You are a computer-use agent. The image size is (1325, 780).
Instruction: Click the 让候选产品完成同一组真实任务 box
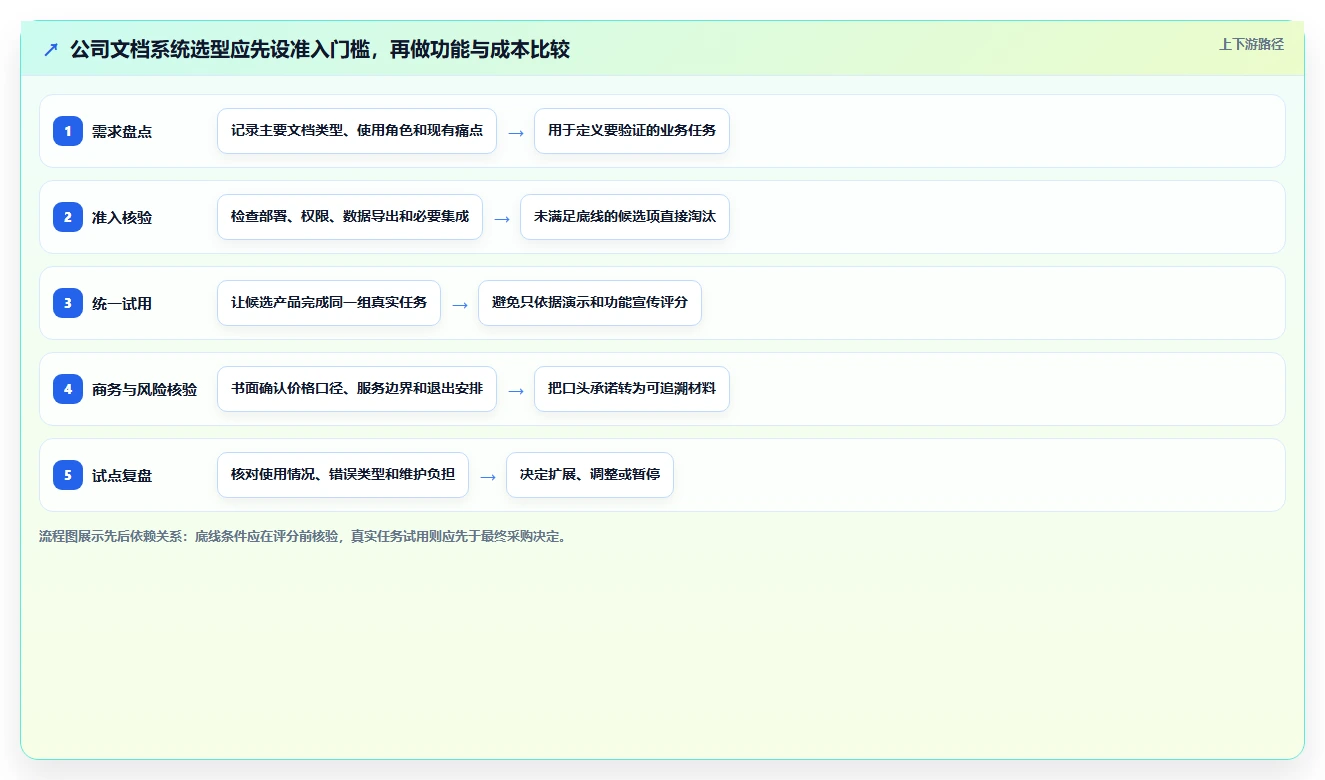[x=329, y=303]
